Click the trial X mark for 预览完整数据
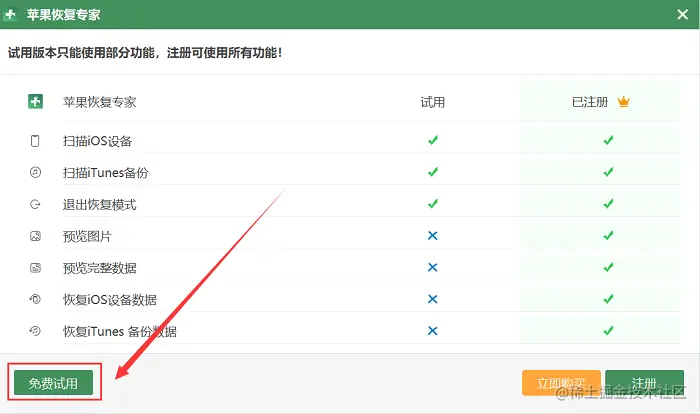The width and height of the screenshot is (700, 414). tap(433, 267)
